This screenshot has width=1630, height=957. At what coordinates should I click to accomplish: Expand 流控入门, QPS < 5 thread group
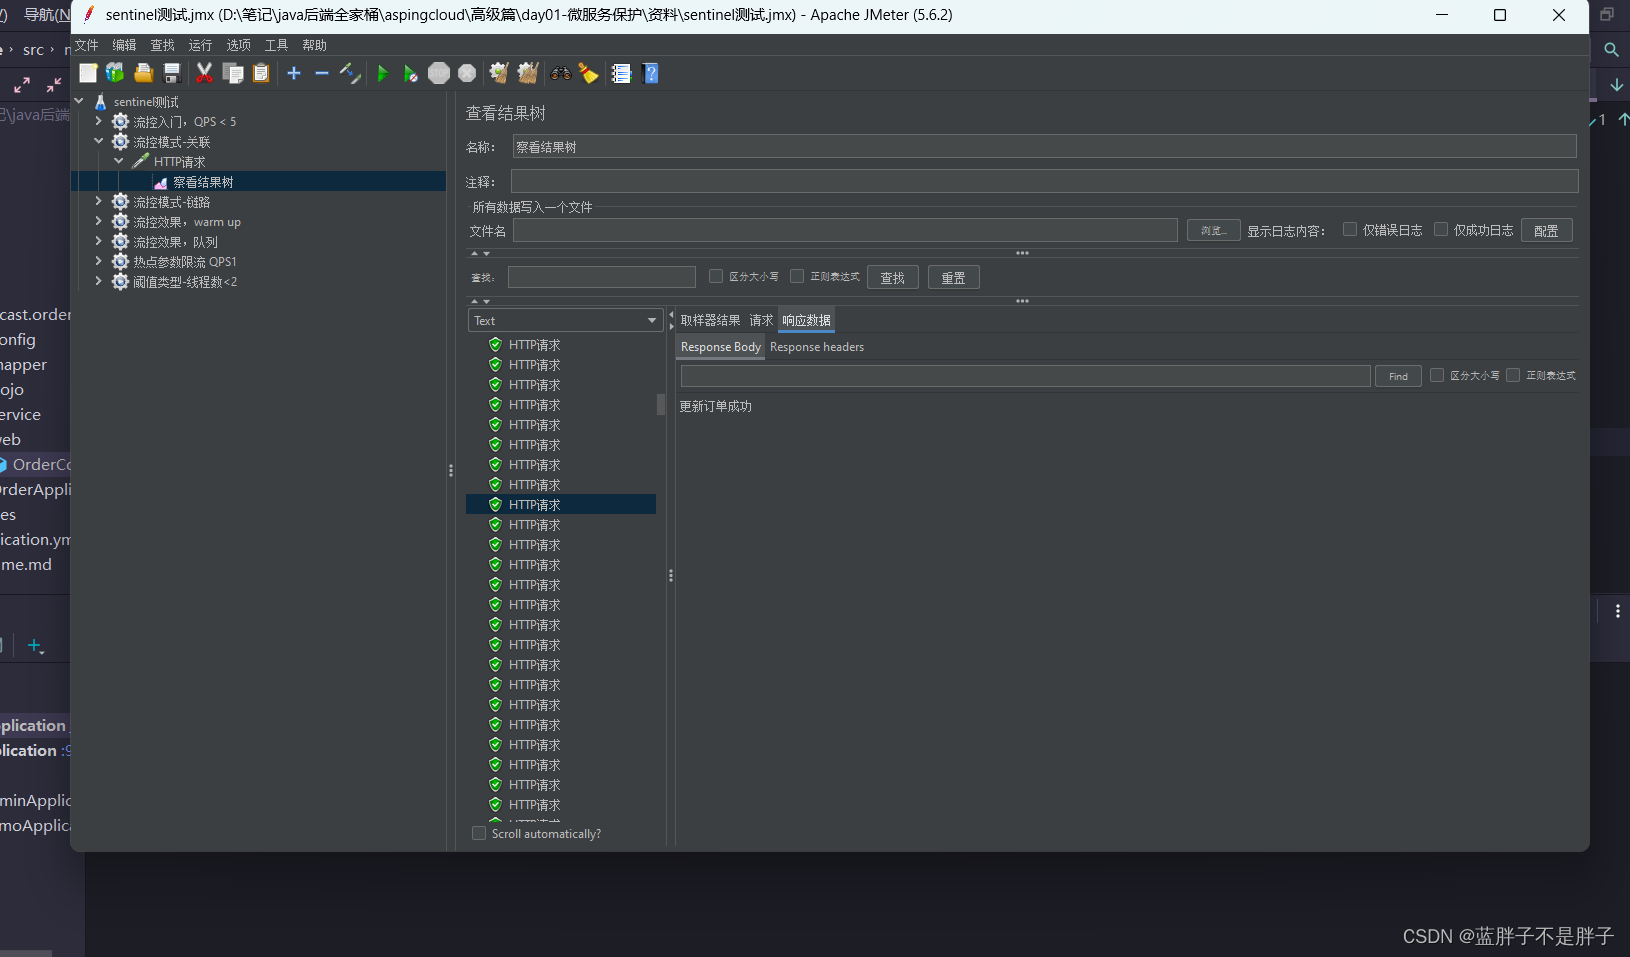(x=98, y=121)
